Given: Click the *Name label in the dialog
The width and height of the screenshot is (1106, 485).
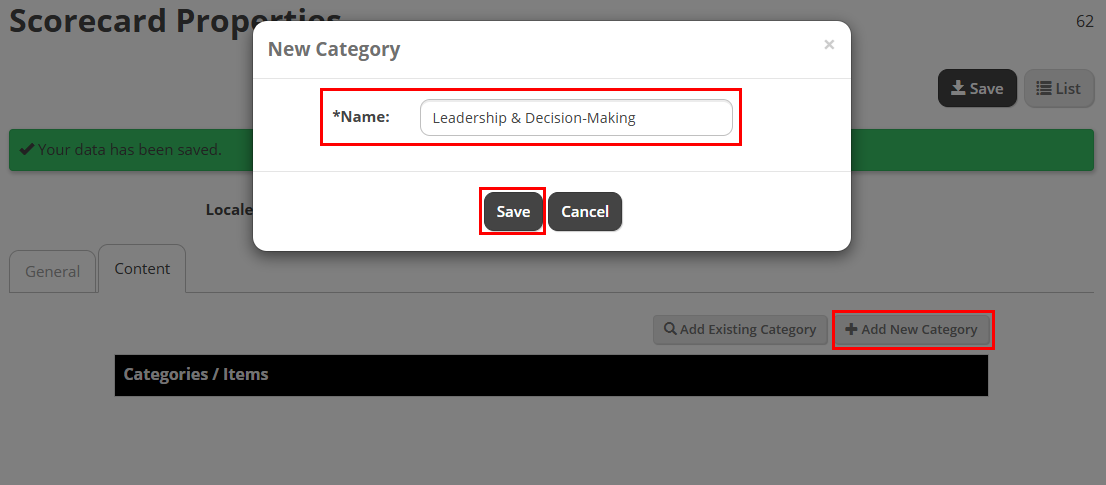Looking at the screenshot, I should pyautogui.click(x=361, y=117).
